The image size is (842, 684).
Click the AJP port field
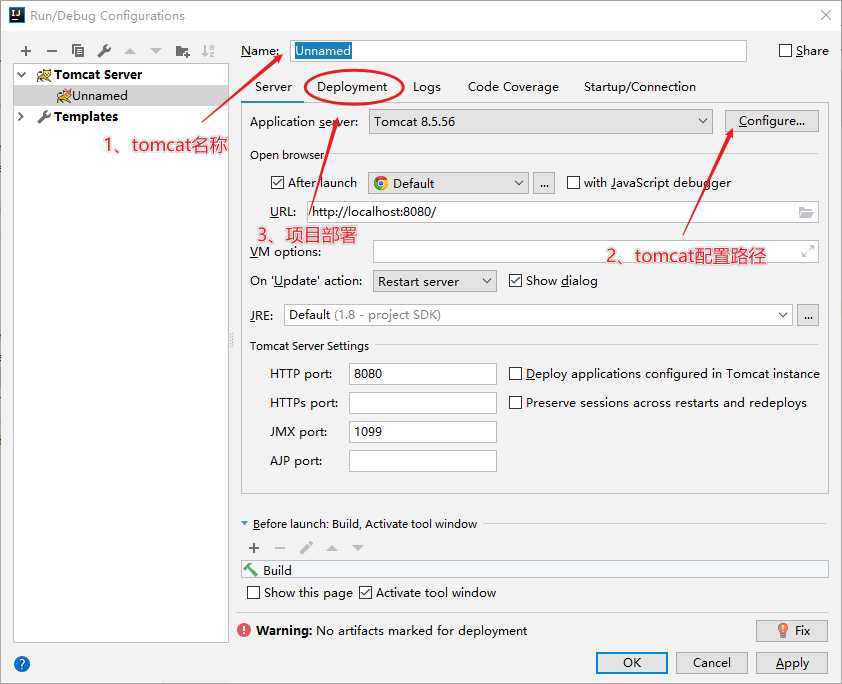click(x=423, y=461)
